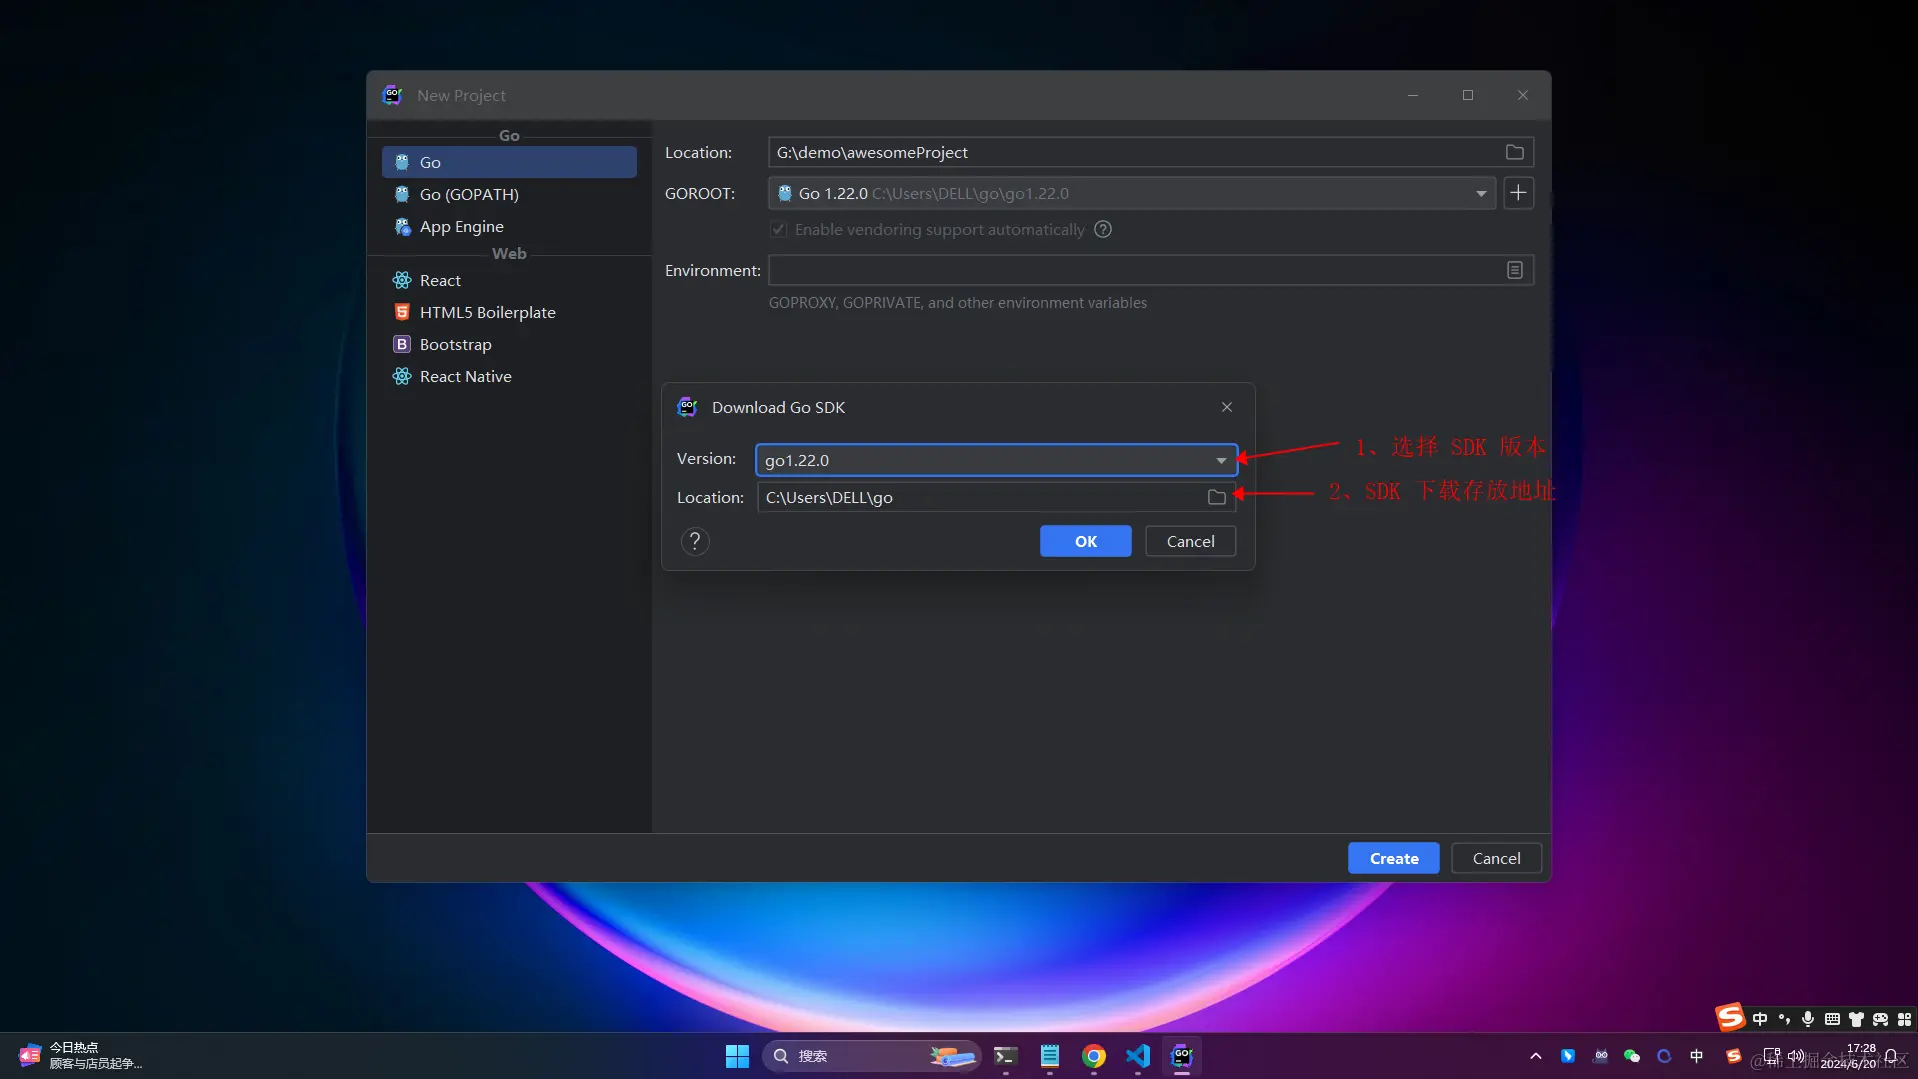Start voice input on Sogou toolbar
The image size is (1918, 1079).
tap(1808, 1019)
